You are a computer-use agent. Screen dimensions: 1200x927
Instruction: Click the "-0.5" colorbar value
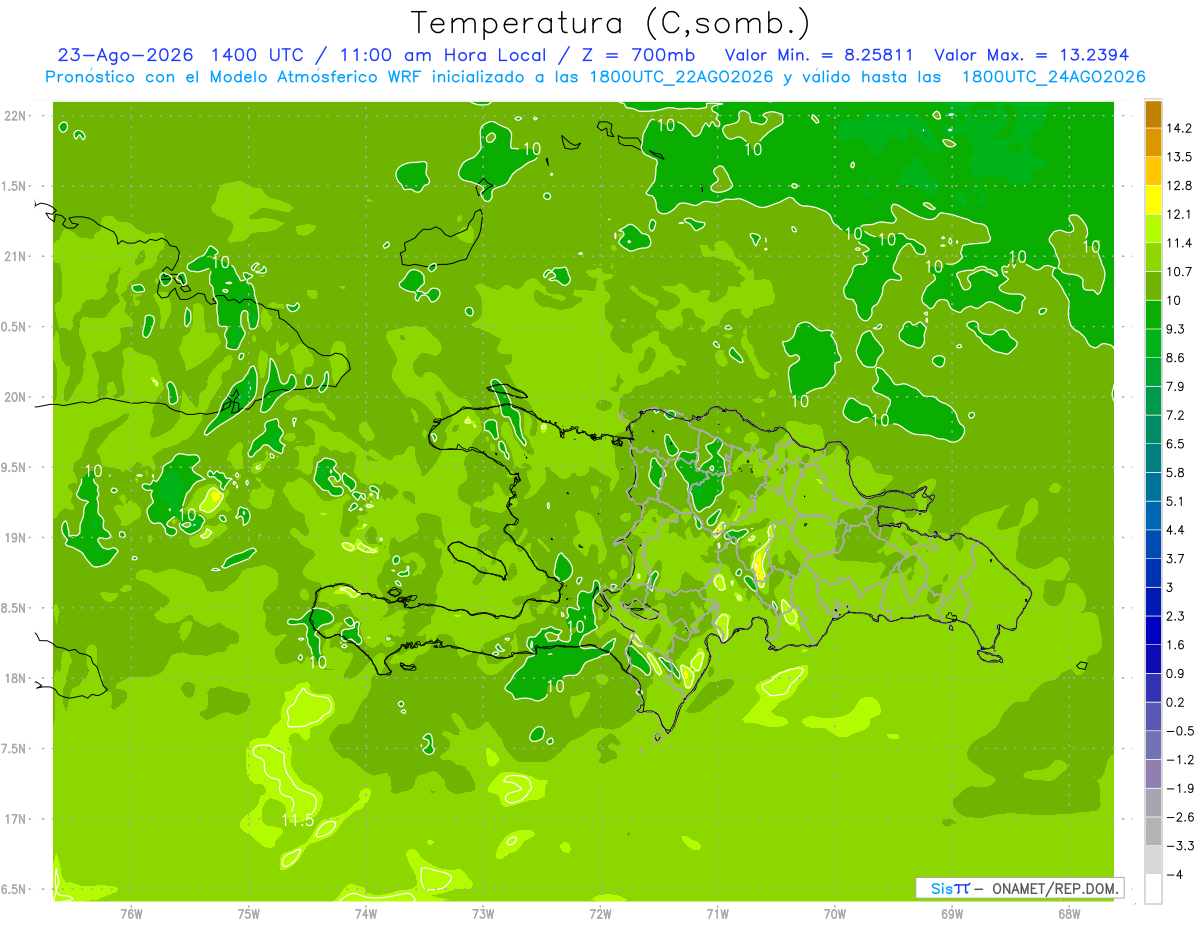tap(1180, 731)
